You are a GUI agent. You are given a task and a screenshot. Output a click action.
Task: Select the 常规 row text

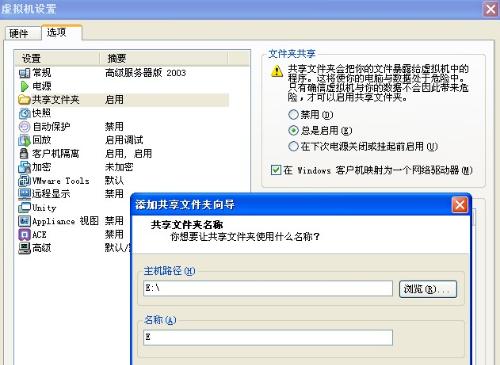[42, 73]
